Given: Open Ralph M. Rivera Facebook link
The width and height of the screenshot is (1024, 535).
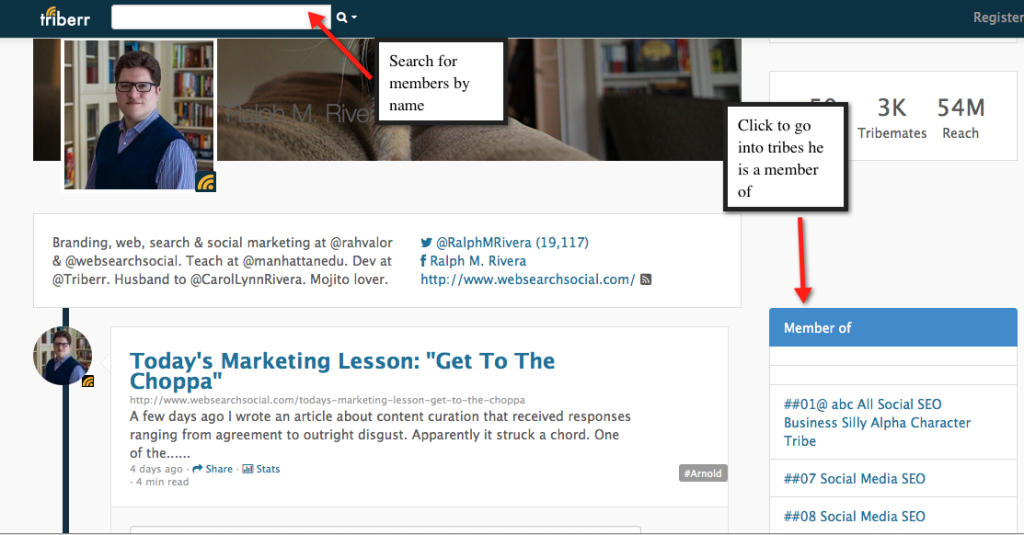Looking at the screenshot, I should 478,261.
